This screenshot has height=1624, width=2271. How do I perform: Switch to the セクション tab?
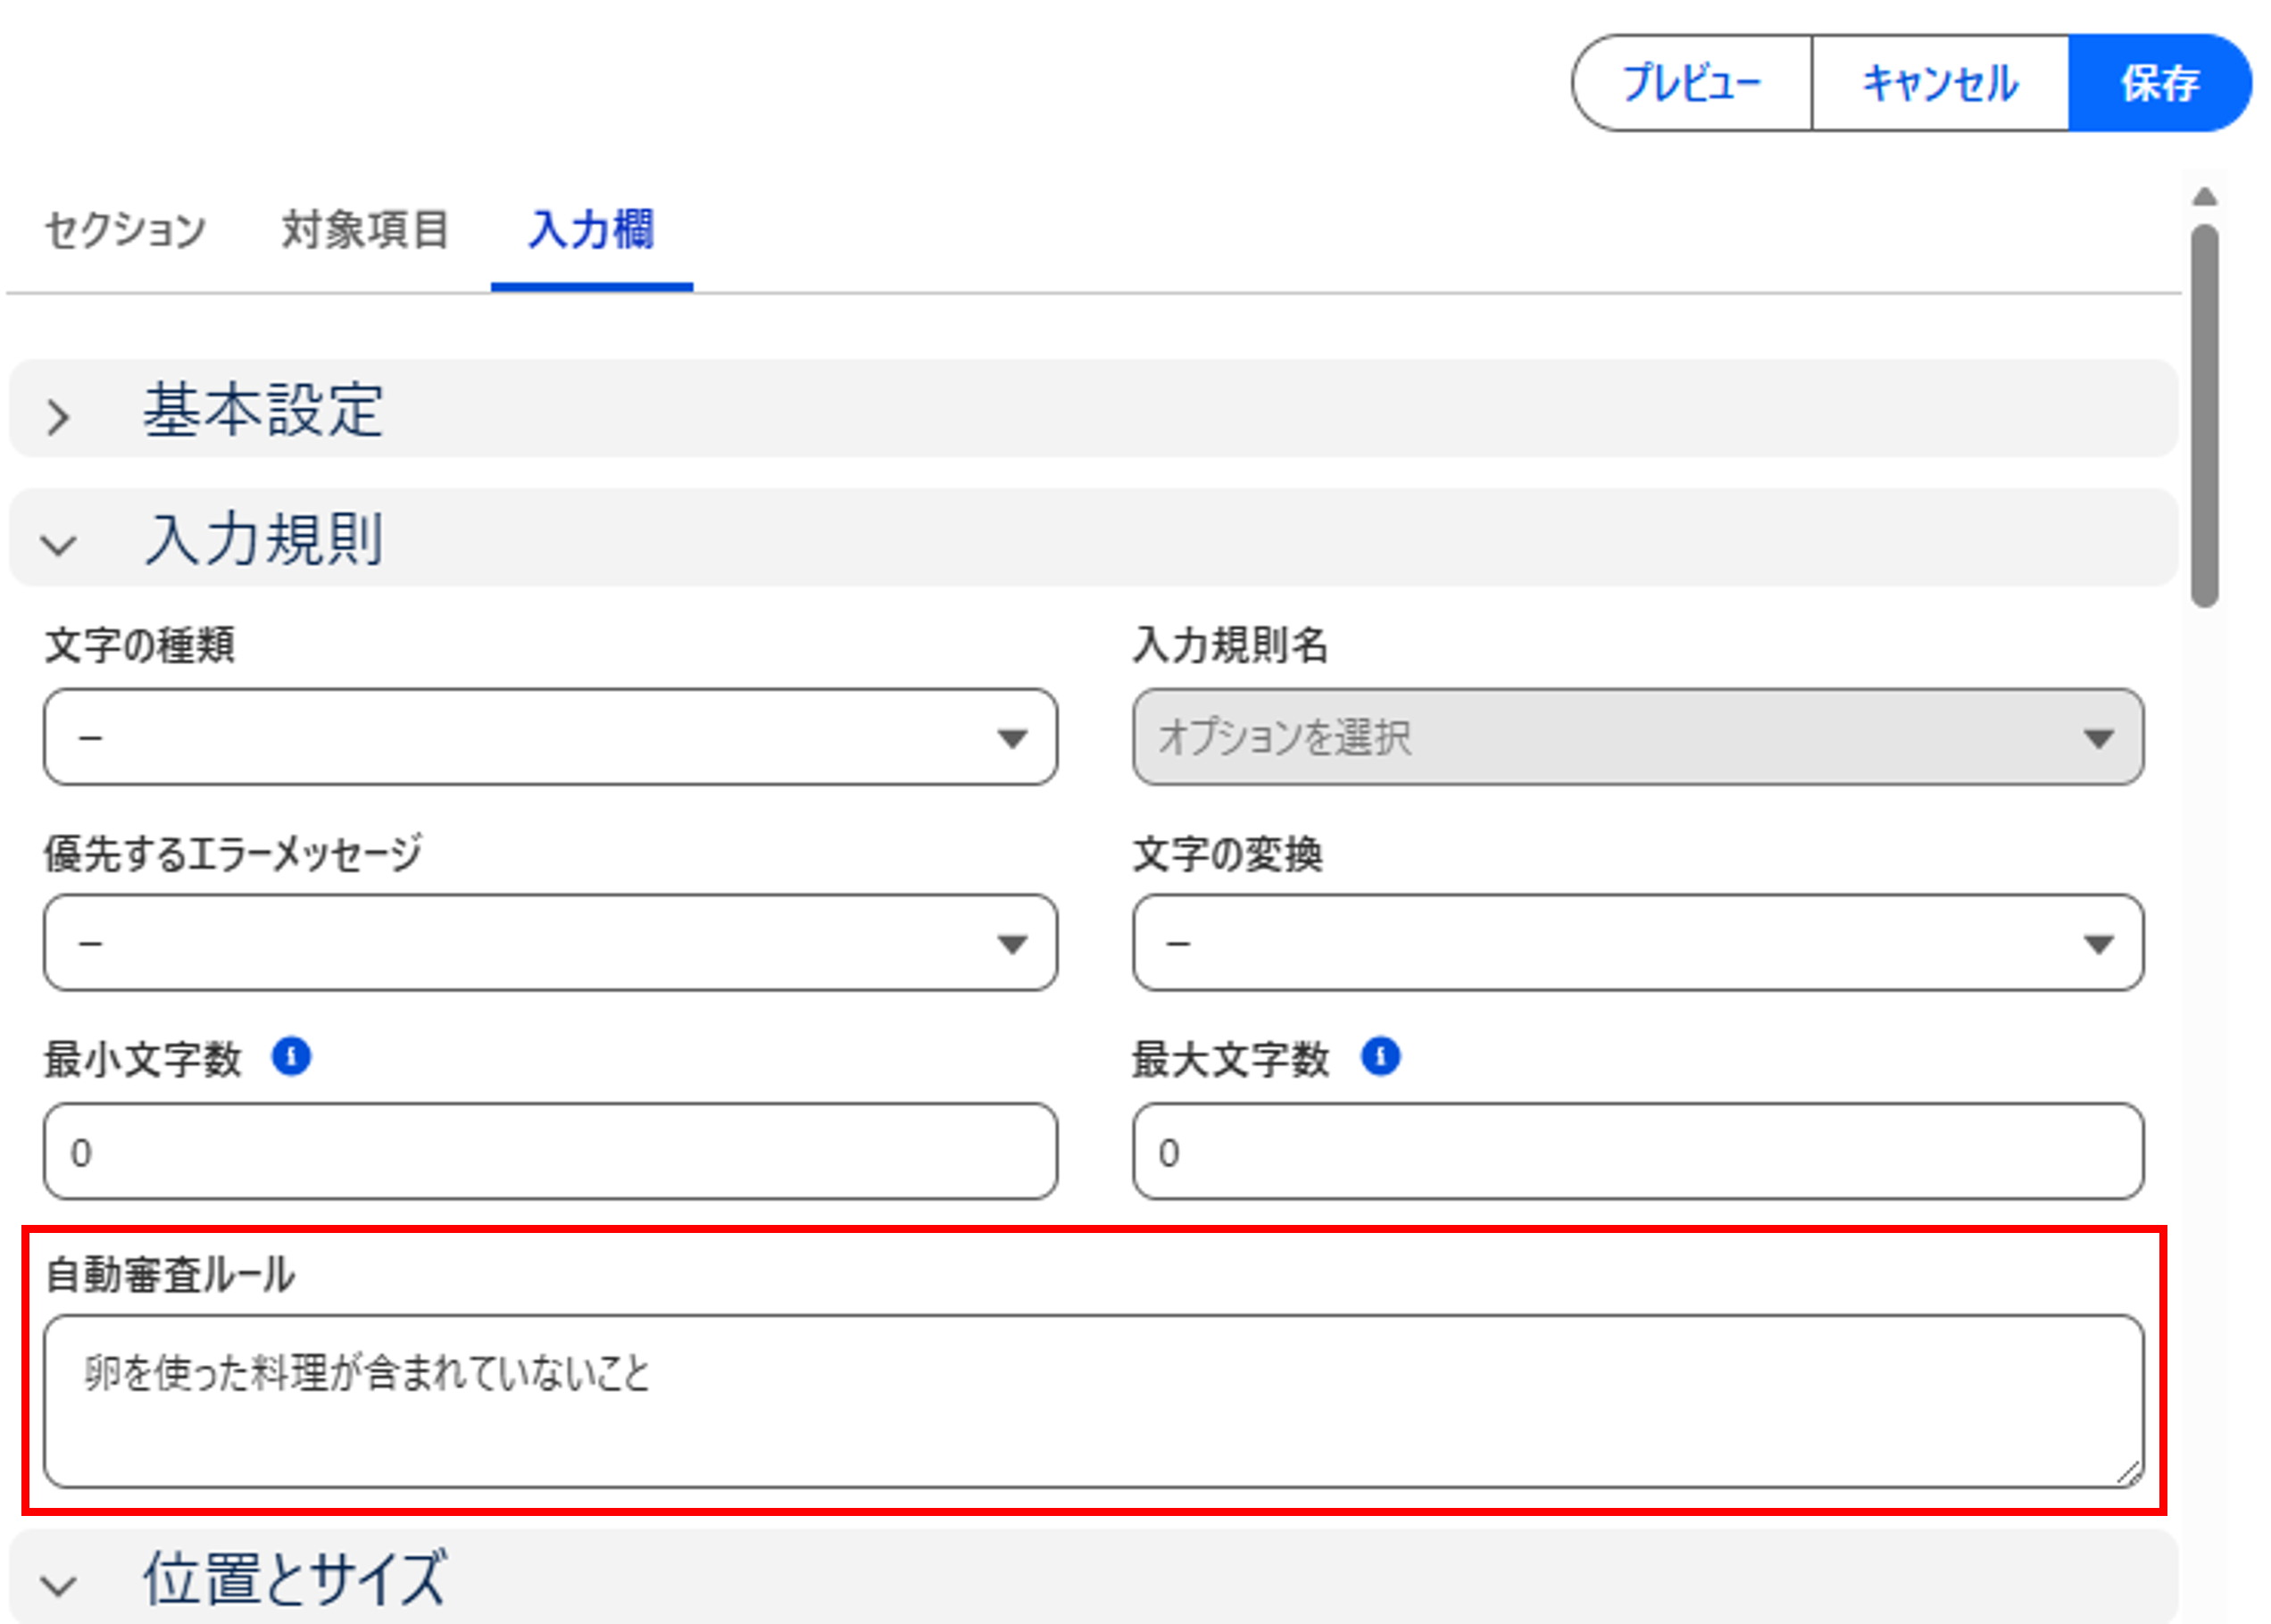125,230
